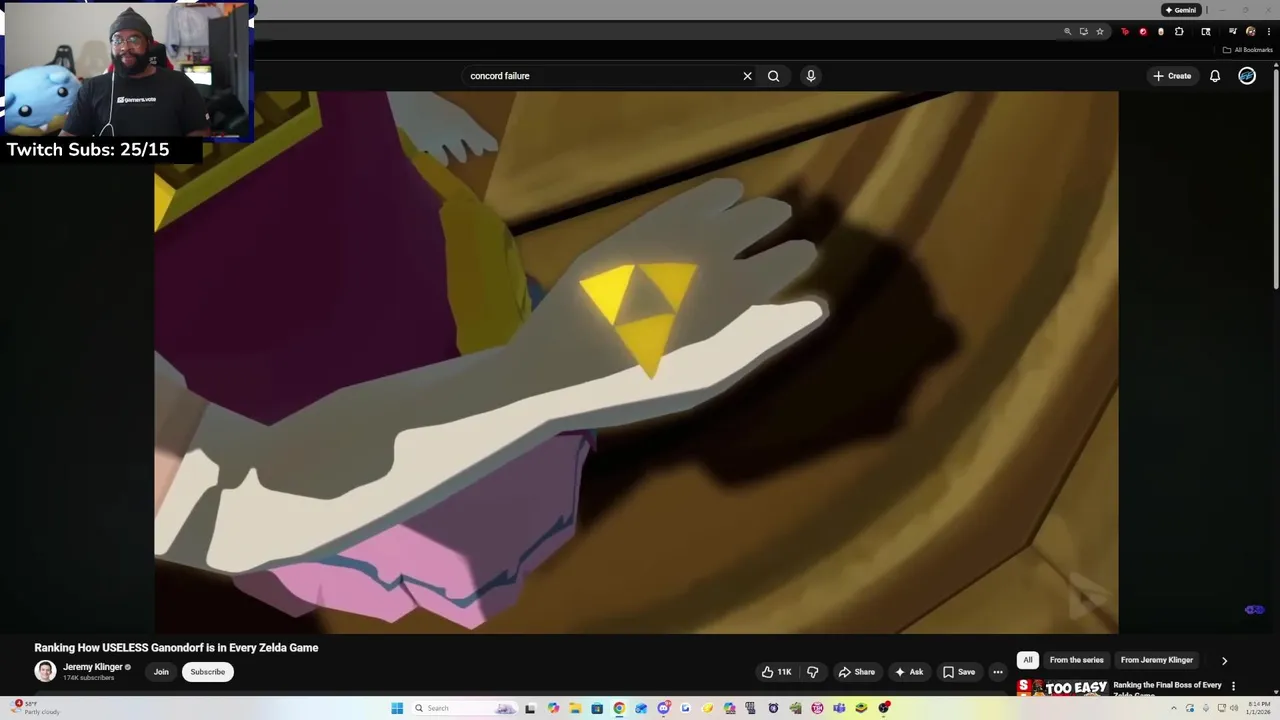This screenshot has height=720, width=1280.
Task: Open OBS with red dot on taskbar
Action: click(884, 708)
